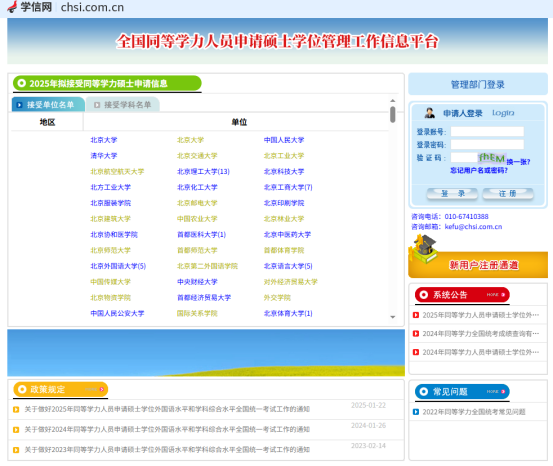Open the 2024 policy notice dated 2024-01-26

[167, 429]
